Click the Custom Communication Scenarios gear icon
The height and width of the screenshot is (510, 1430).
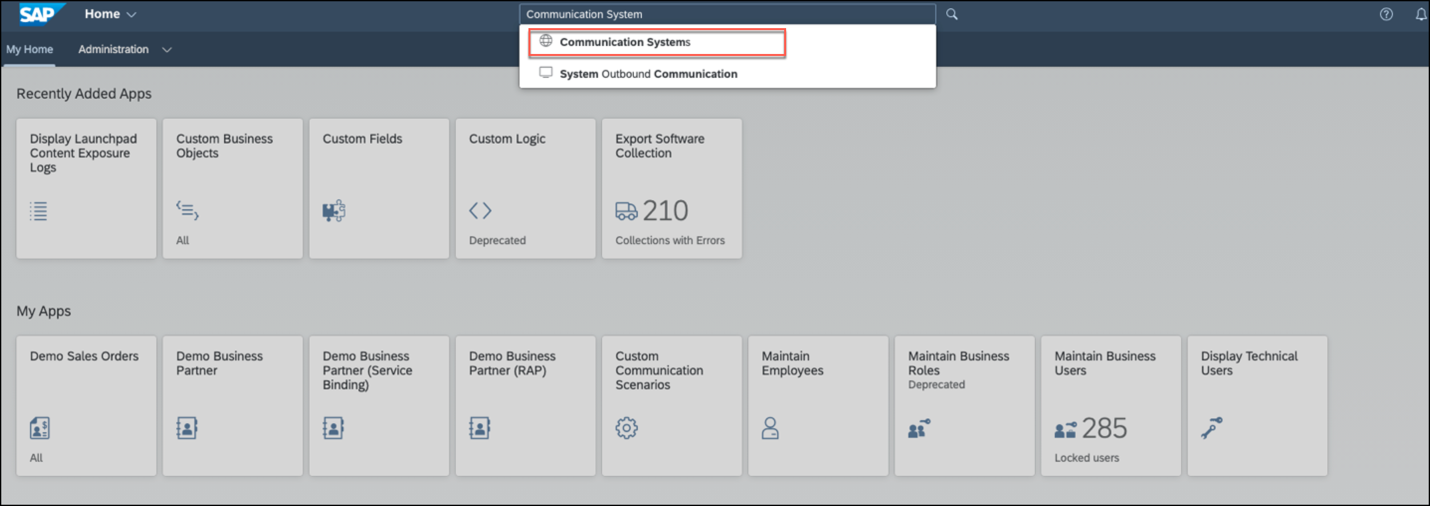point(626,428)
